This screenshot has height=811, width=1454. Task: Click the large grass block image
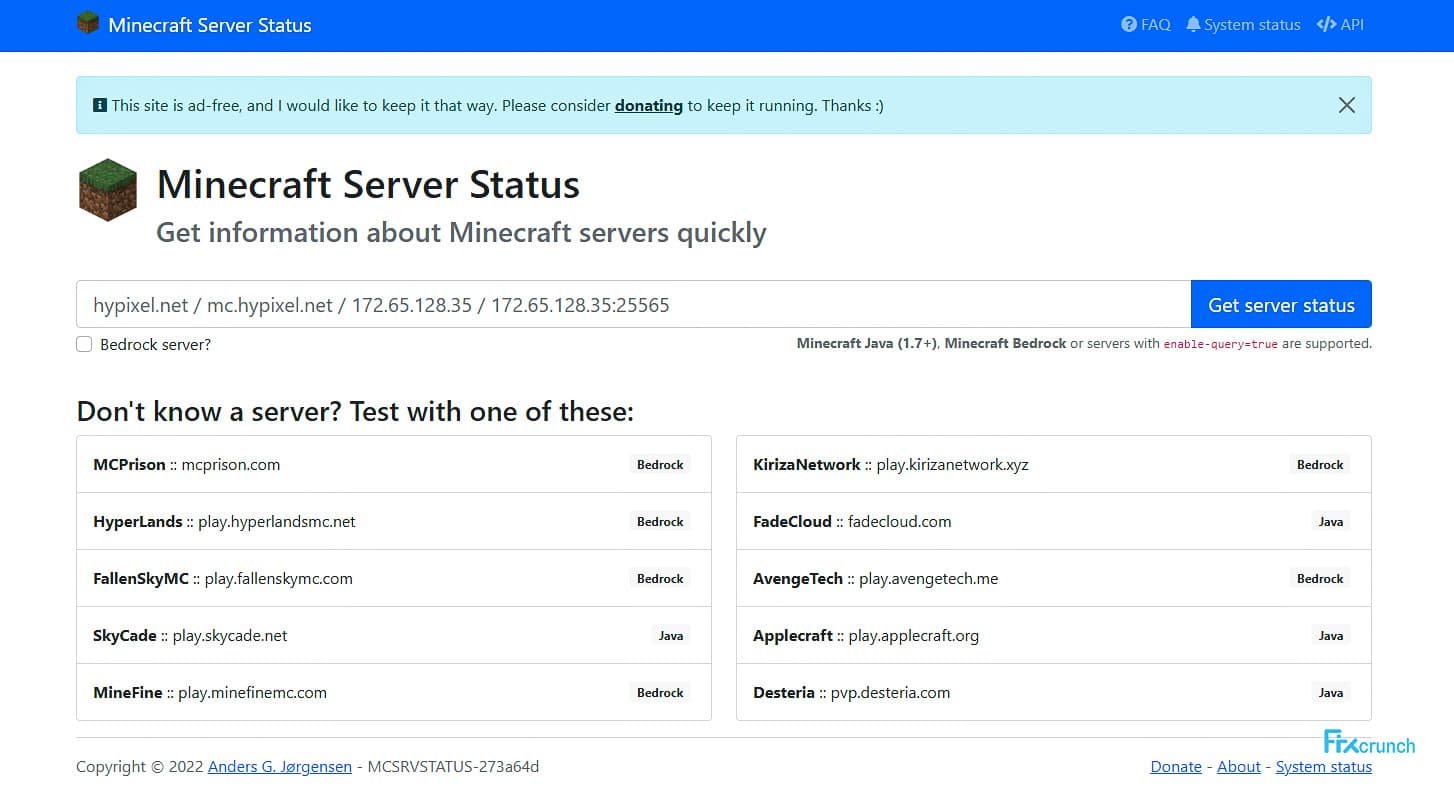108,190
